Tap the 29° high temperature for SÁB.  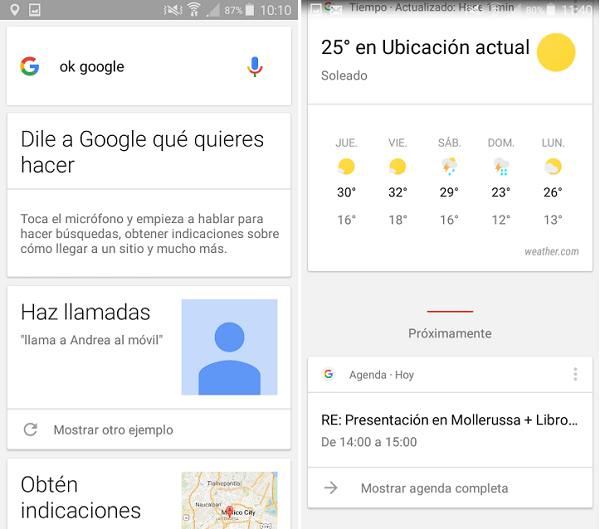coord(449,192)
